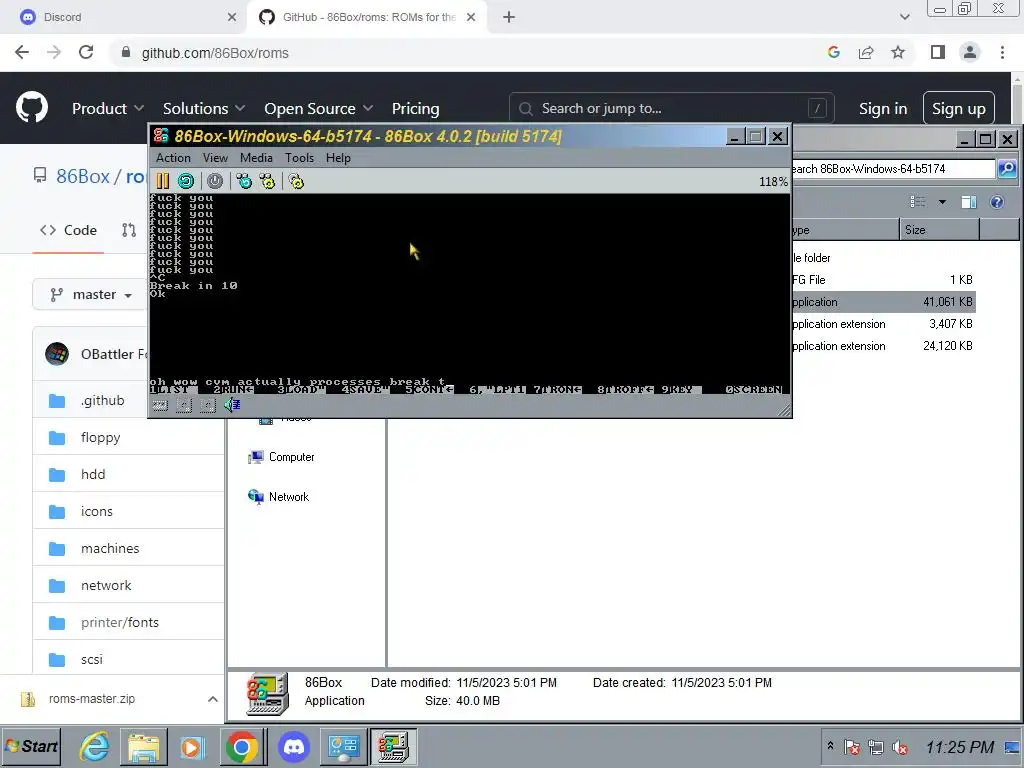Screen dimensions: 1024x768
Task: Bookmark this page with the star icon
Action: tap(898, 52)
